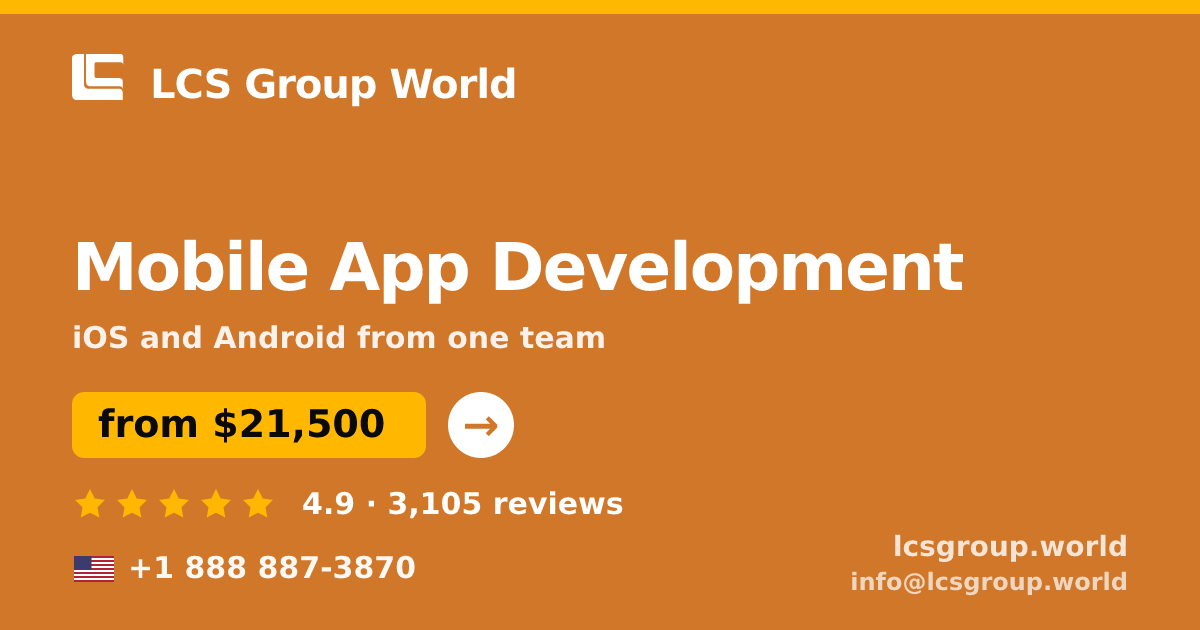Click the 'from $21,500' price button
1200x630 pixels.
coord(249,425)
